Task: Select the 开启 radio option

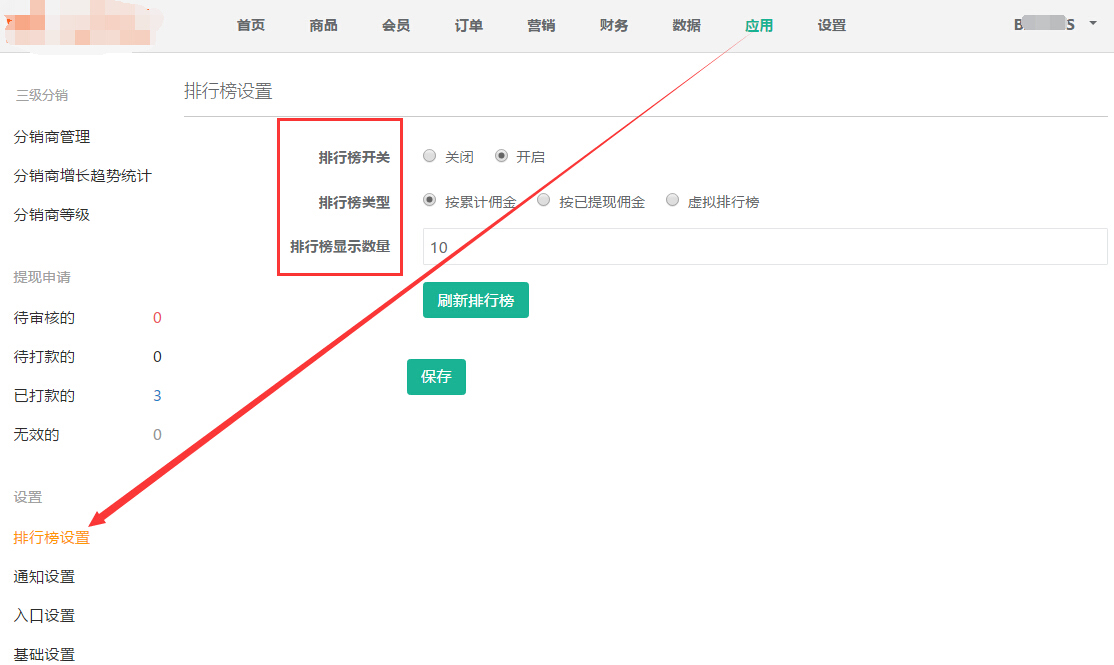Action: click(502, 156)
